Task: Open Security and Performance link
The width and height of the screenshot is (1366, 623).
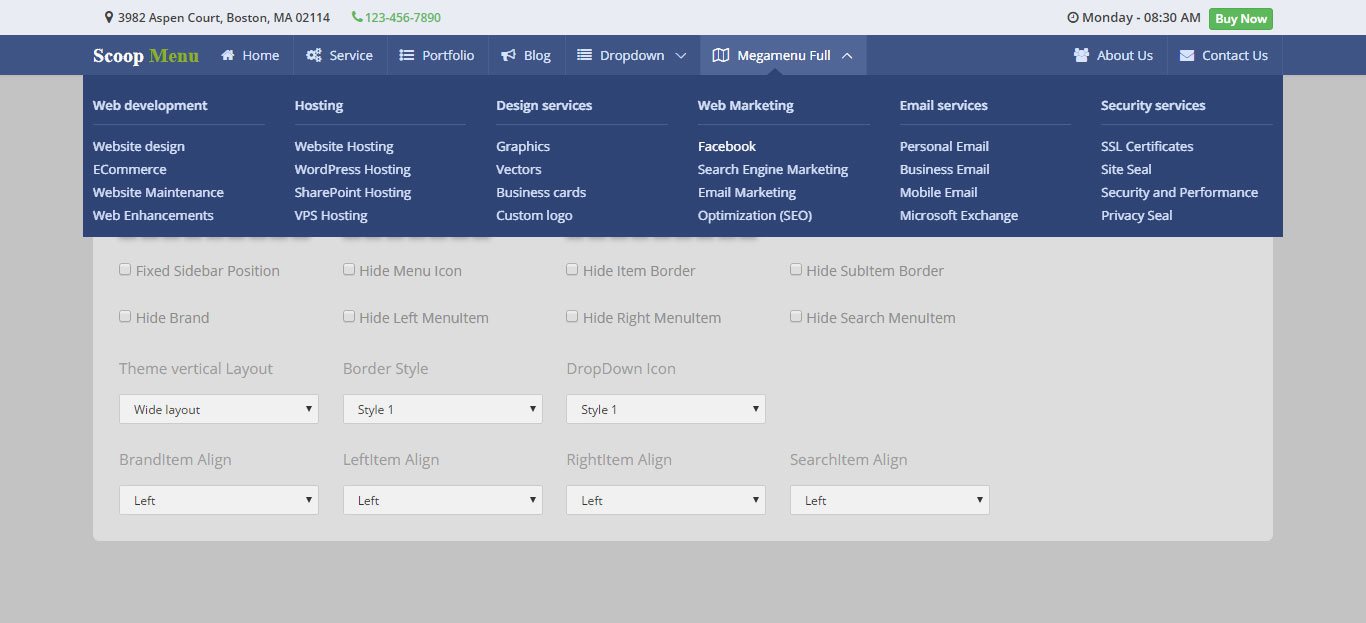Action: pos(1180,192)
